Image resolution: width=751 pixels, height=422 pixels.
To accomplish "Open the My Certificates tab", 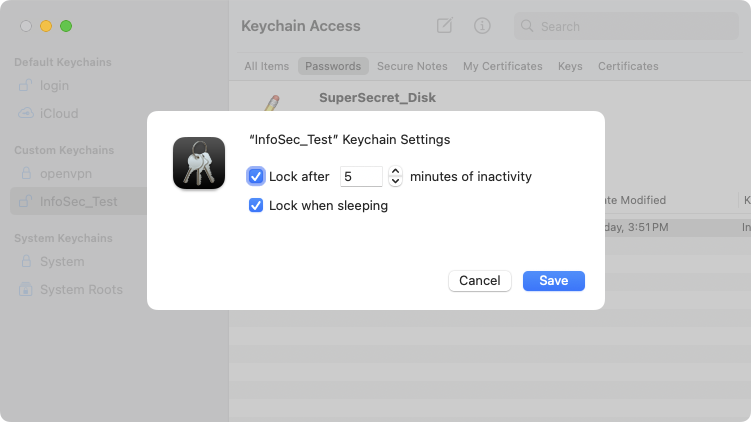I will coord(502,66).
